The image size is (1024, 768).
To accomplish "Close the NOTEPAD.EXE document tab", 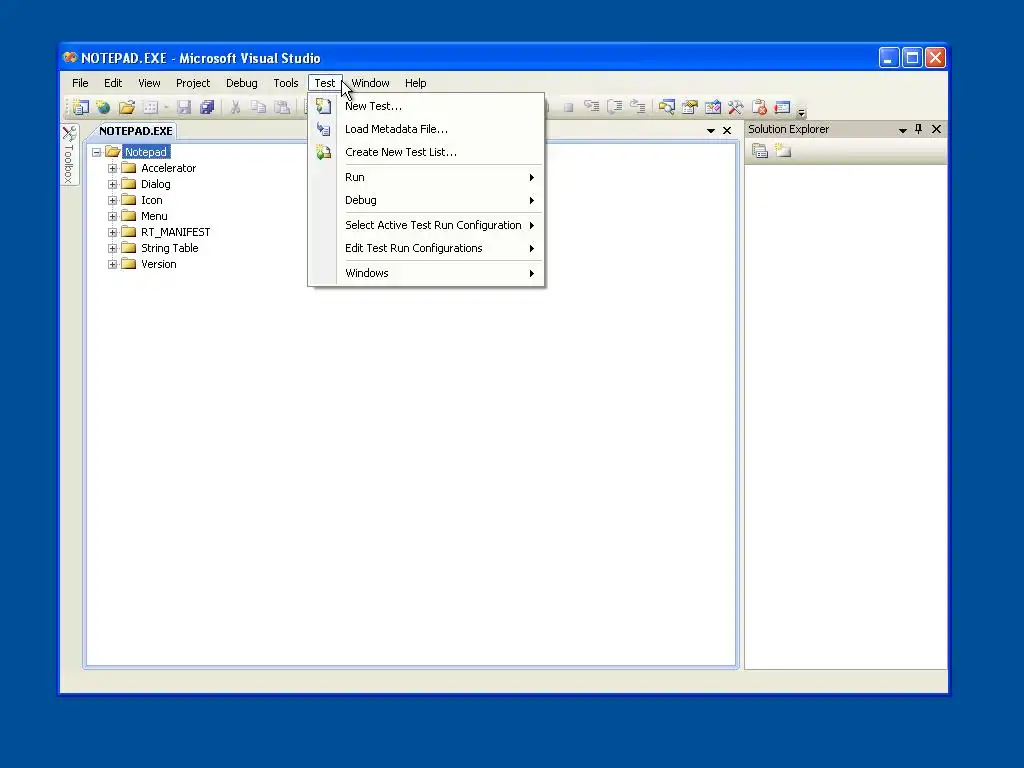I will coord(727,131).
